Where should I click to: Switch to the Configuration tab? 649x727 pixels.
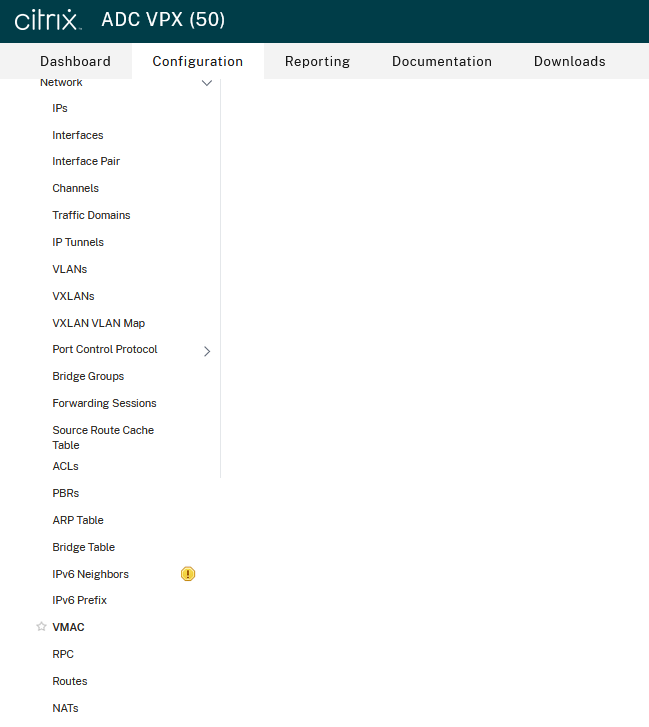(x=198, y=61)
